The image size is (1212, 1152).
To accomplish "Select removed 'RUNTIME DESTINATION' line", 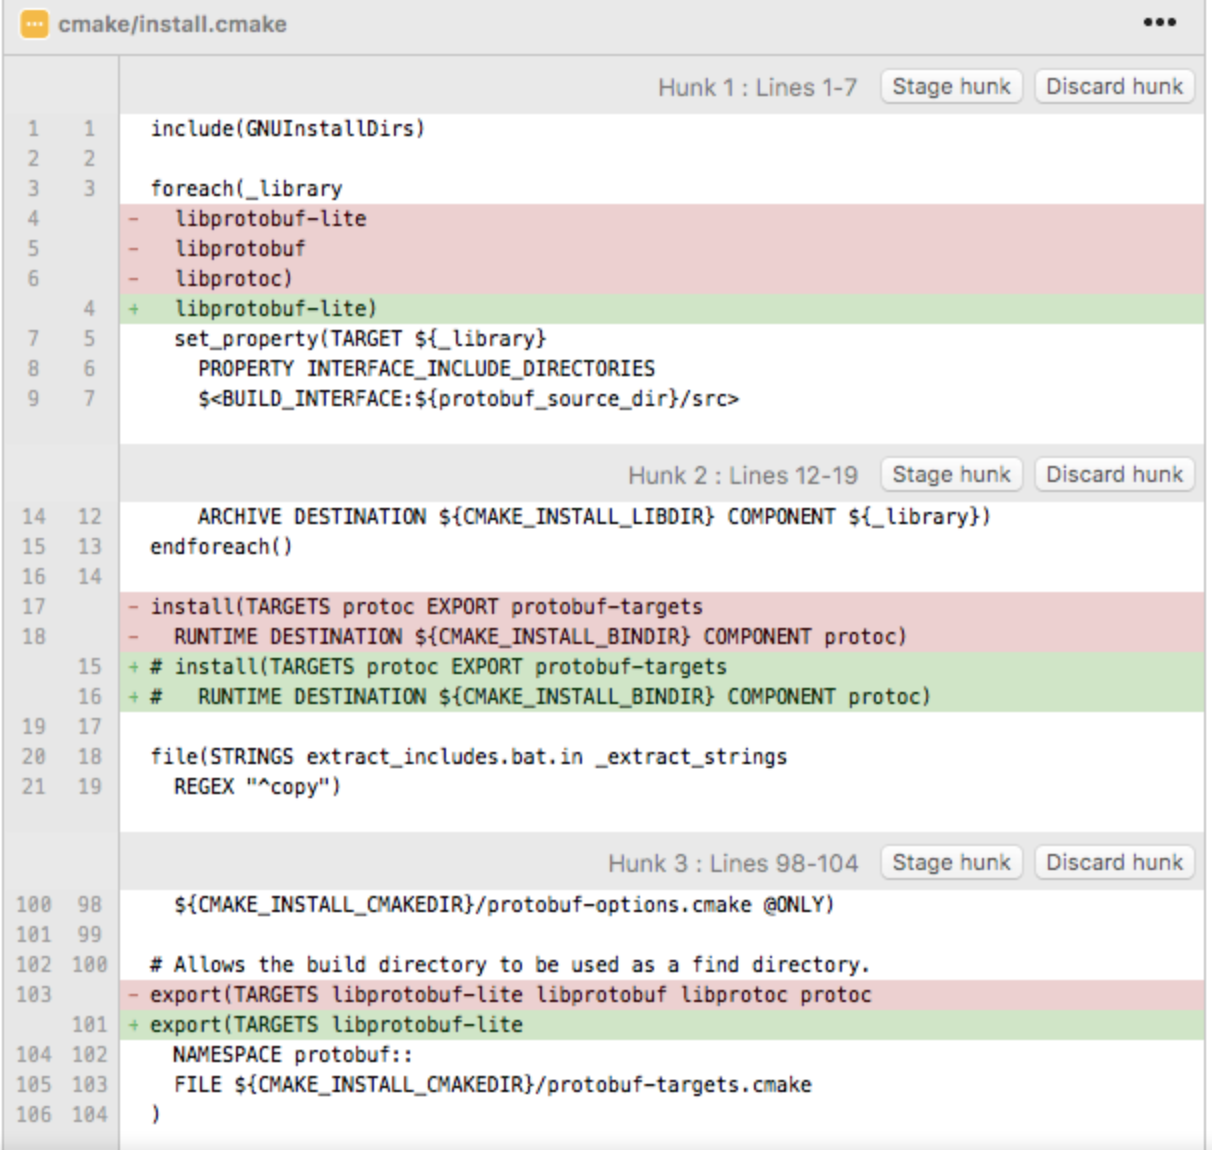I will 661,637.
